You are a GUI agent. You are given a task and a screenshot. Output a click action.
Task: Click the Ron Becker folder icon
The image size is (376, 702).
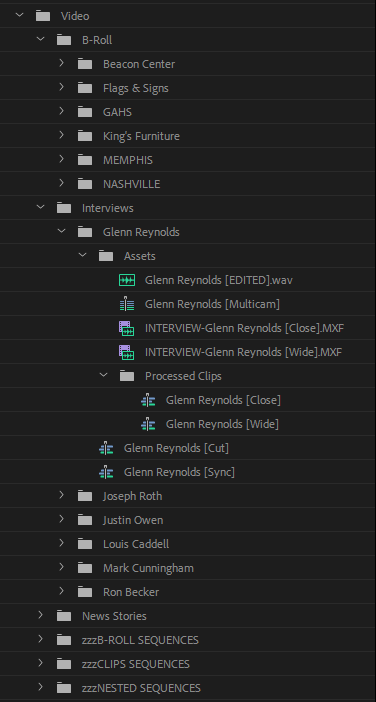pos(85,592)
